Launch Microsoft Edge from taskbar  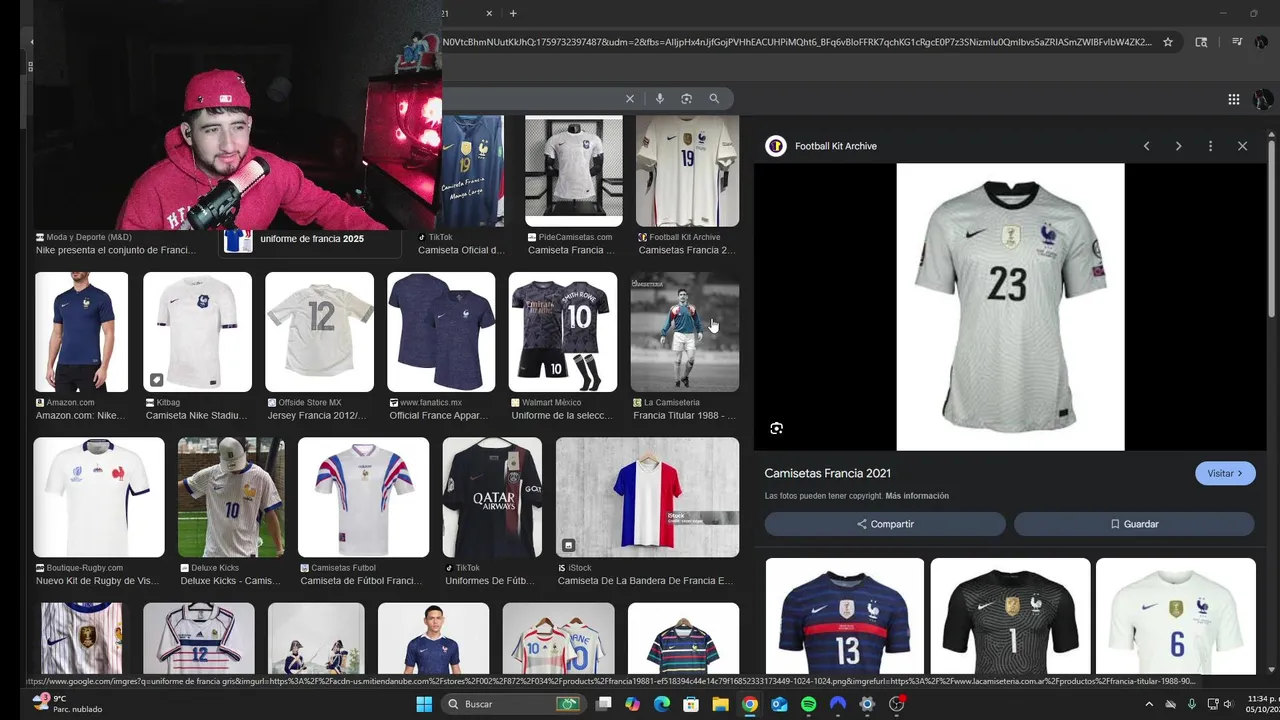point(662,704)
